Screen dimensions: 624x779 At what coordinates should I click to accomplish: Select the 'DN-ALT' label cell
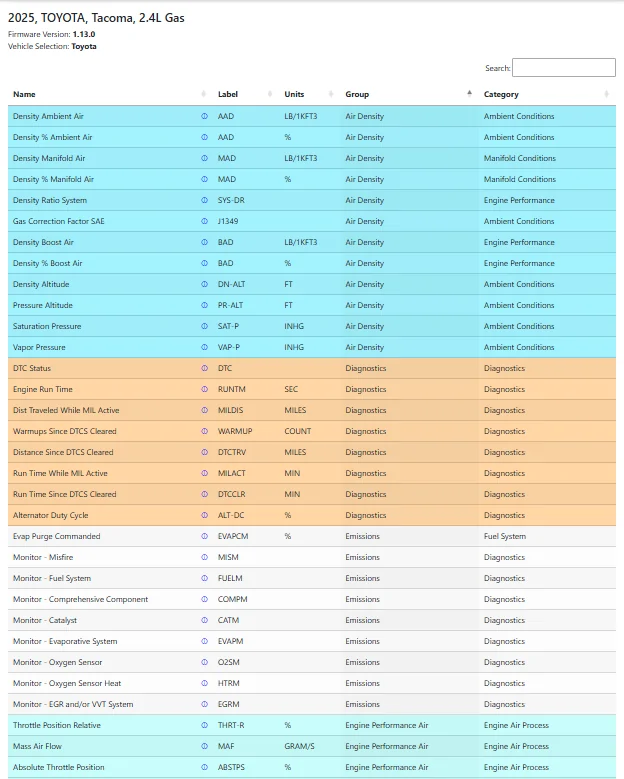click(x=245, y=284)
